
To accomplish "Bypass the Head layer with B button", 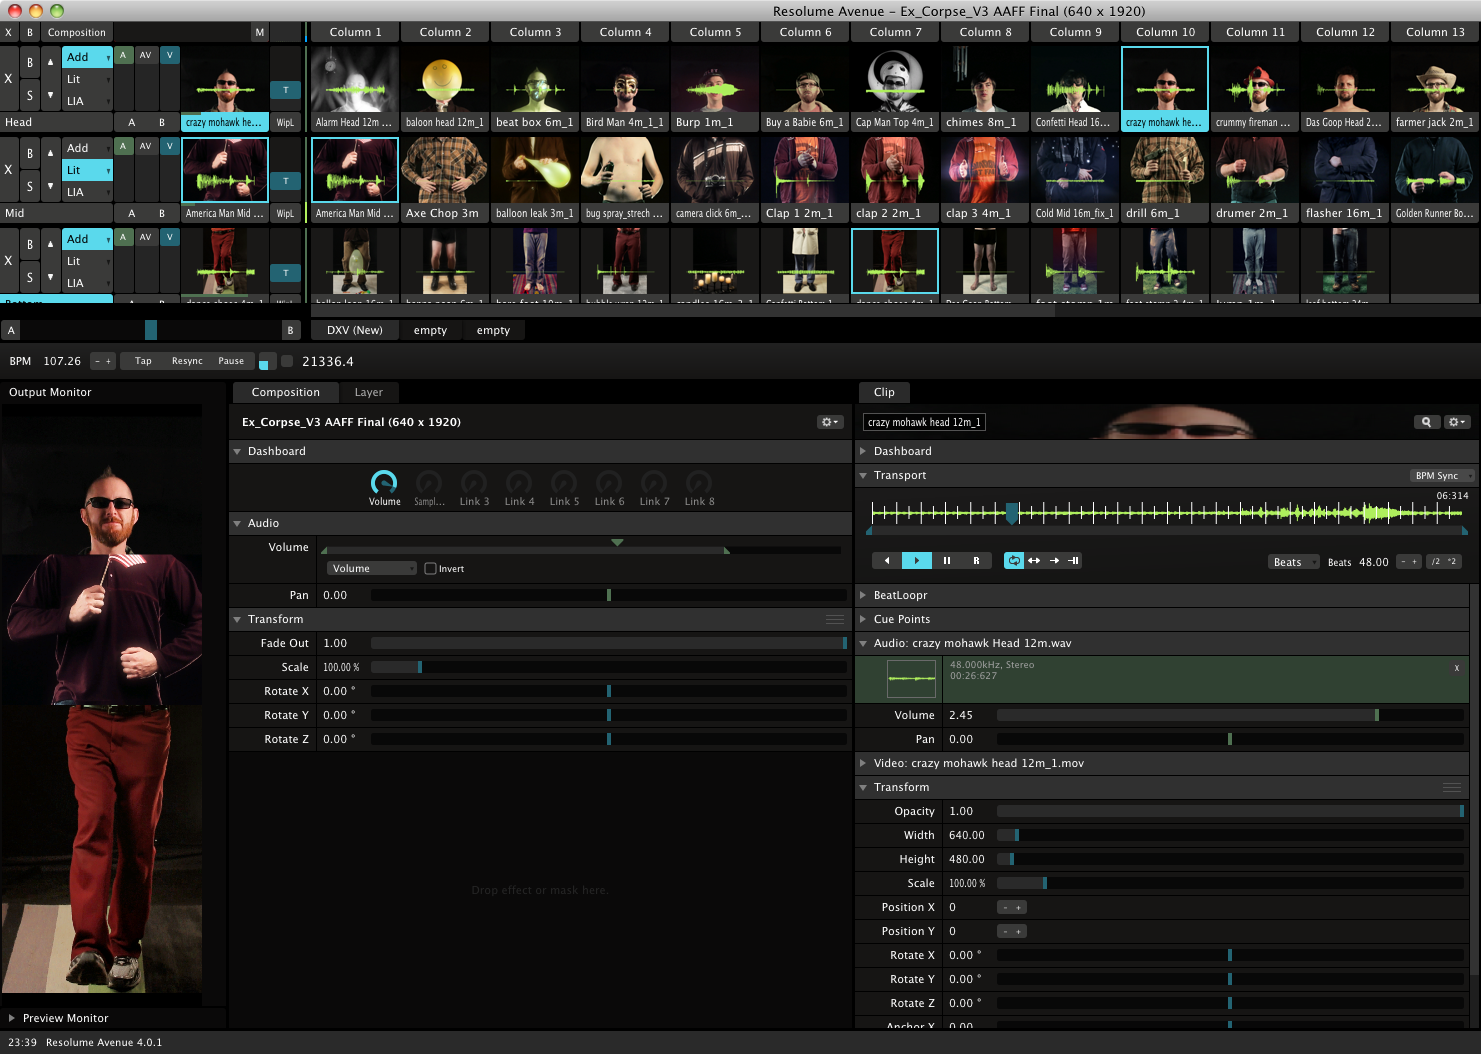I will pos(30,62).
